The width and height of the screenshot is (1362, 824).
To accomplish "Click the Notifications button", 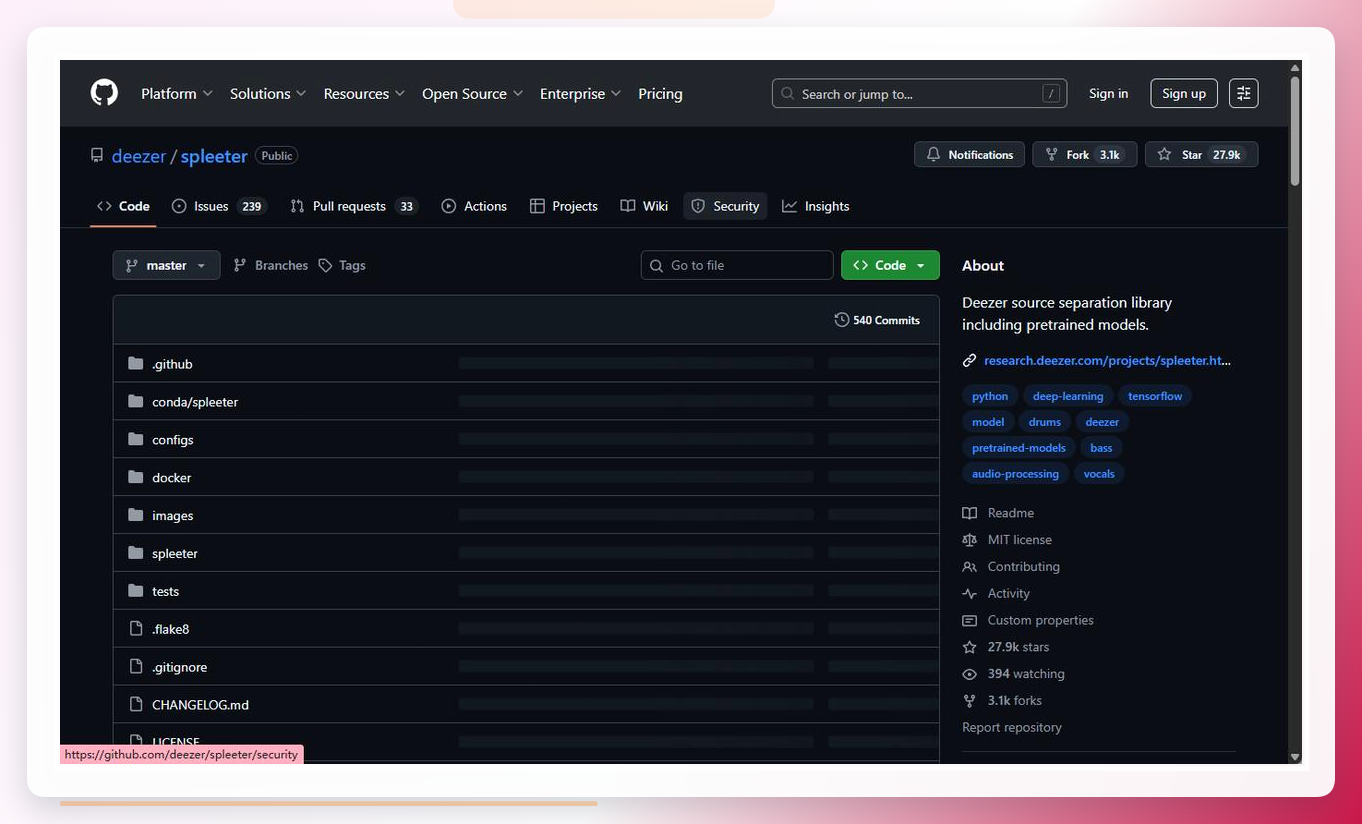I will 969,155.
